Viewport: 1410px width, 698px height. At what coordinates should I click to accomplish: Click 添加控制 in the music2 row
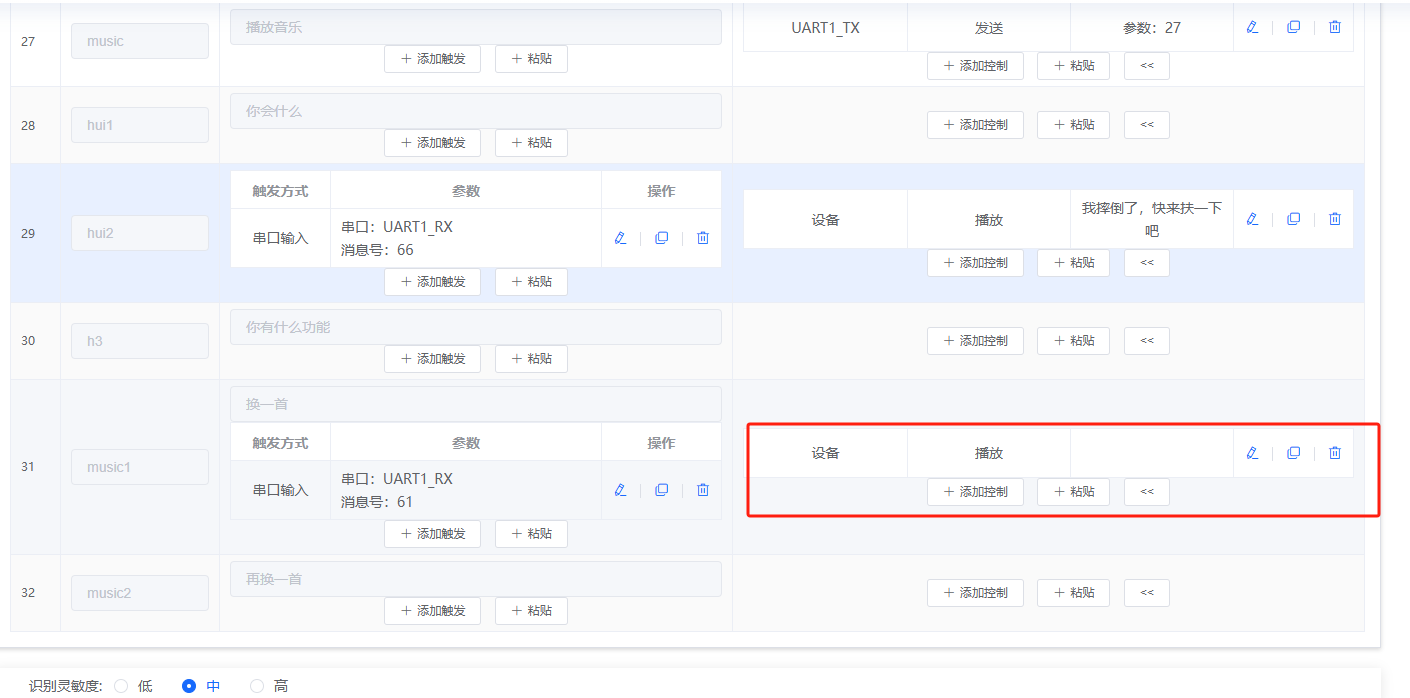(x=975, y=593)
